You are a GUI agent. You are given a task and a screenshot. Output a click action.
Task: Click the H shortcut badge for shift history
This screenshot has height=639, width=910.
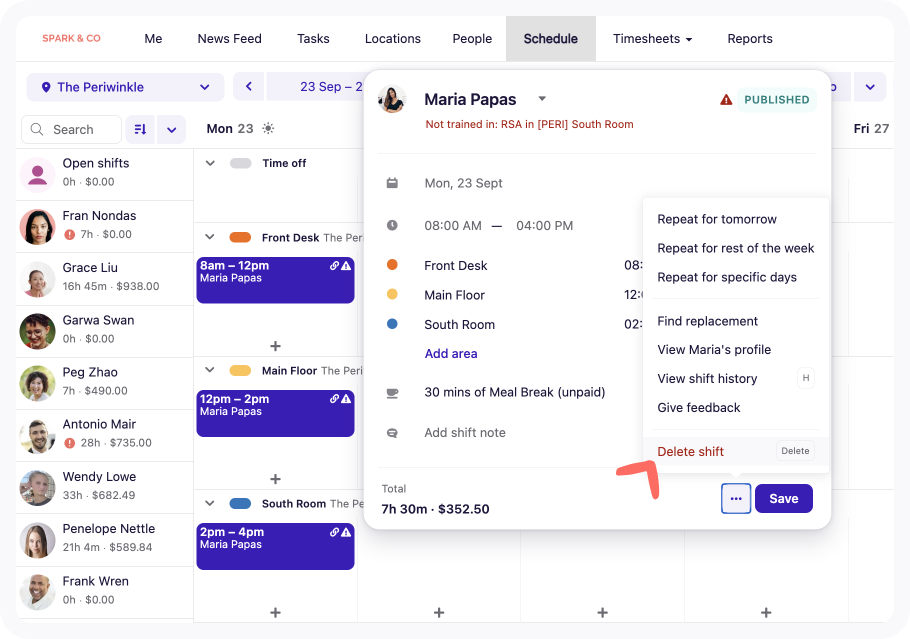[x=806, y=378]
